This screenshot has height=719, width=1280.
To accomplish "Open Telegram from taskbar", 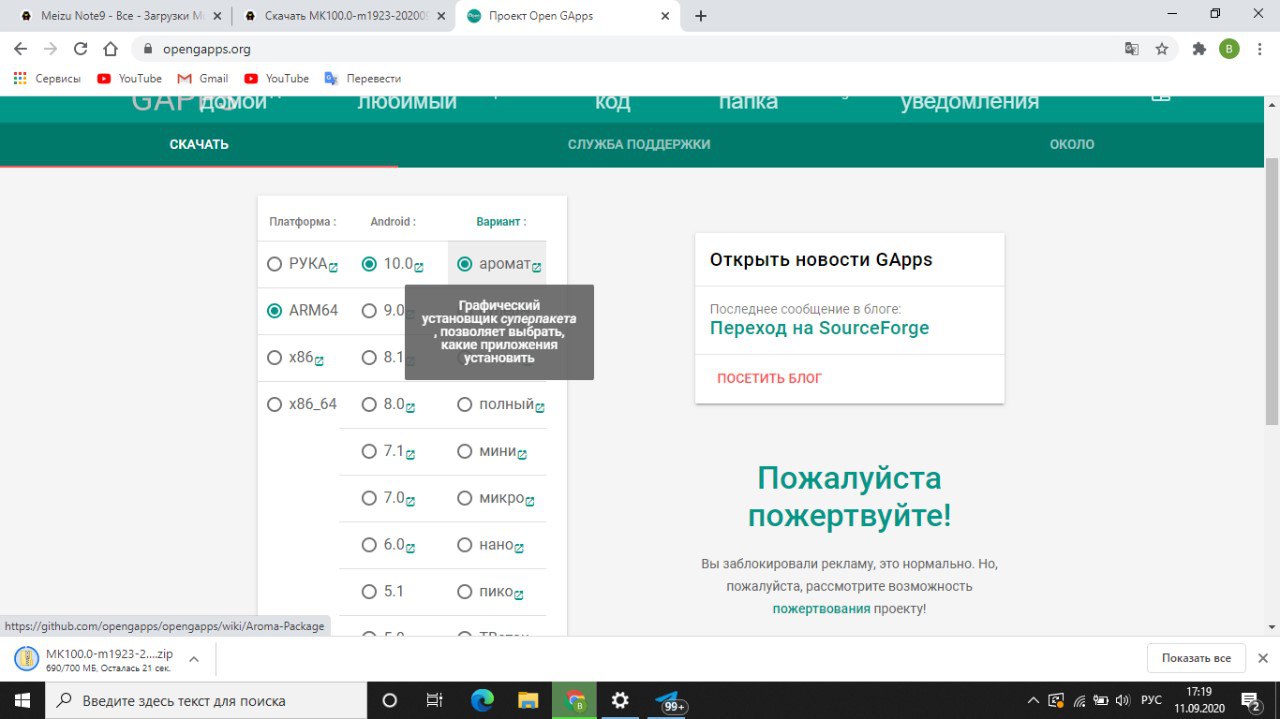I will point(668,700).
